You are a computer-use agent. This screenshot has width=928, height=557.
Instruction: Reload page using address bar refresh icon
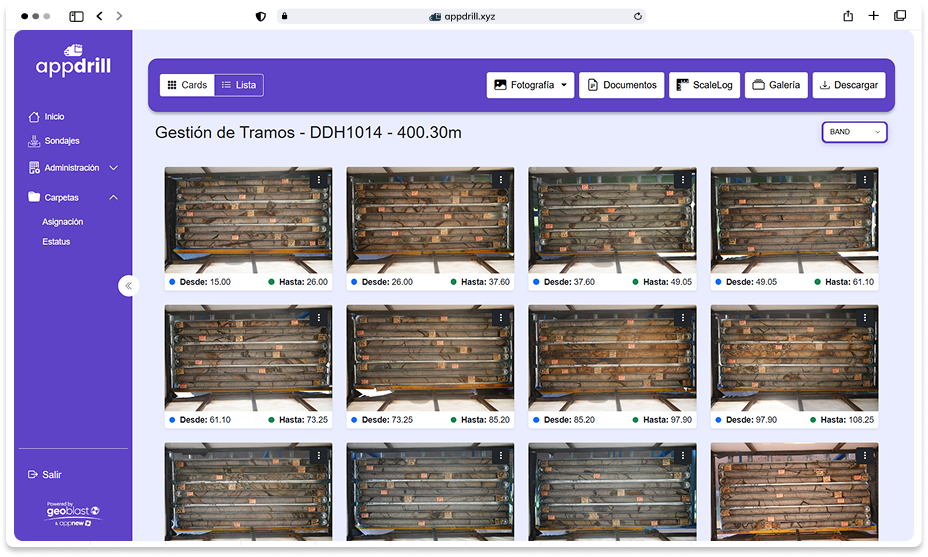pos(637,16)
